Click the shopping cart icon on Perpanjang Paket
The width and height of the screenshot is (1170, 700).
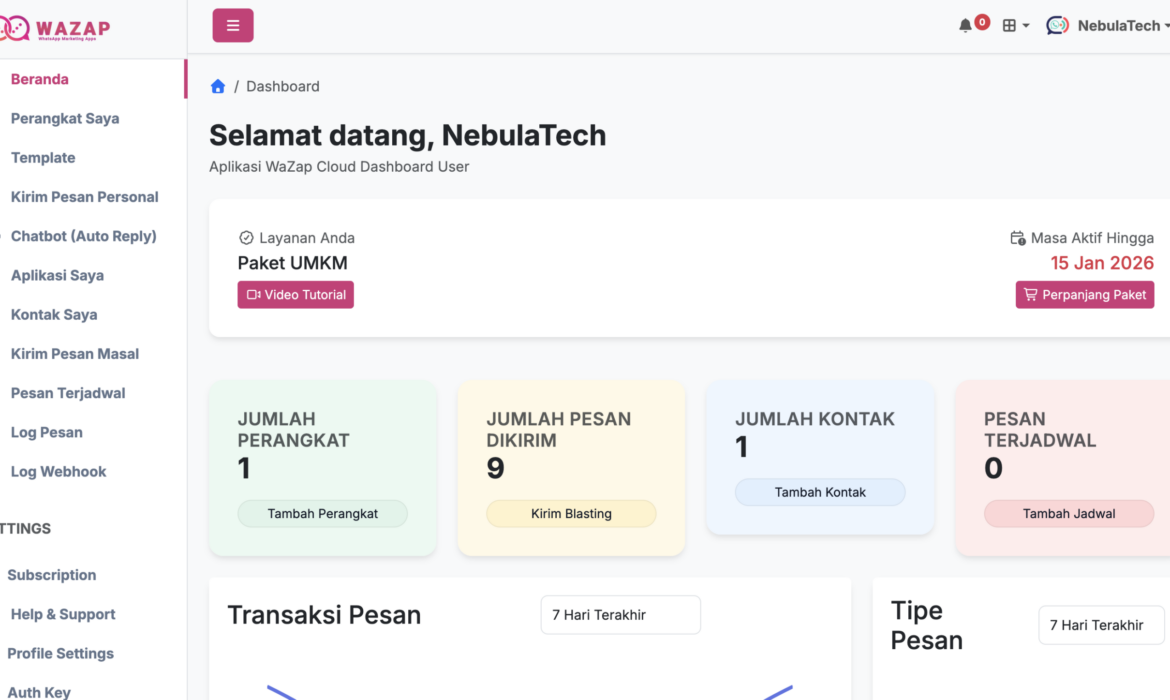1030,294
